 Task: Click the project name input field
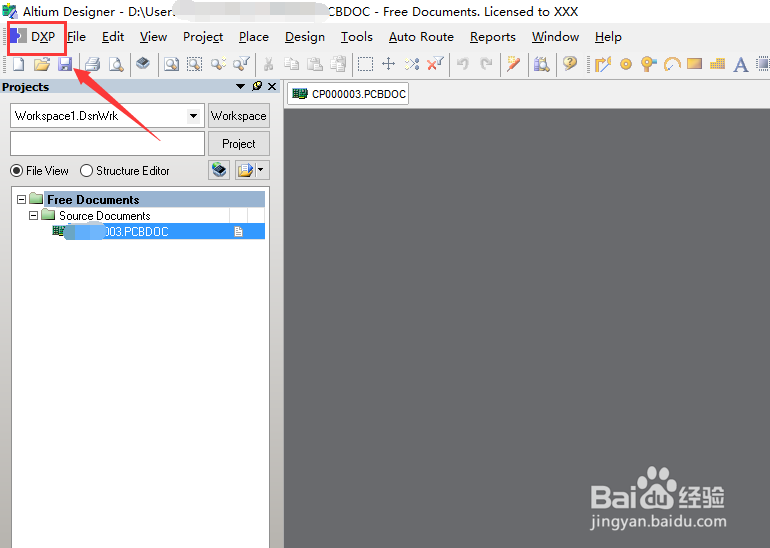[x=108, y=143]
